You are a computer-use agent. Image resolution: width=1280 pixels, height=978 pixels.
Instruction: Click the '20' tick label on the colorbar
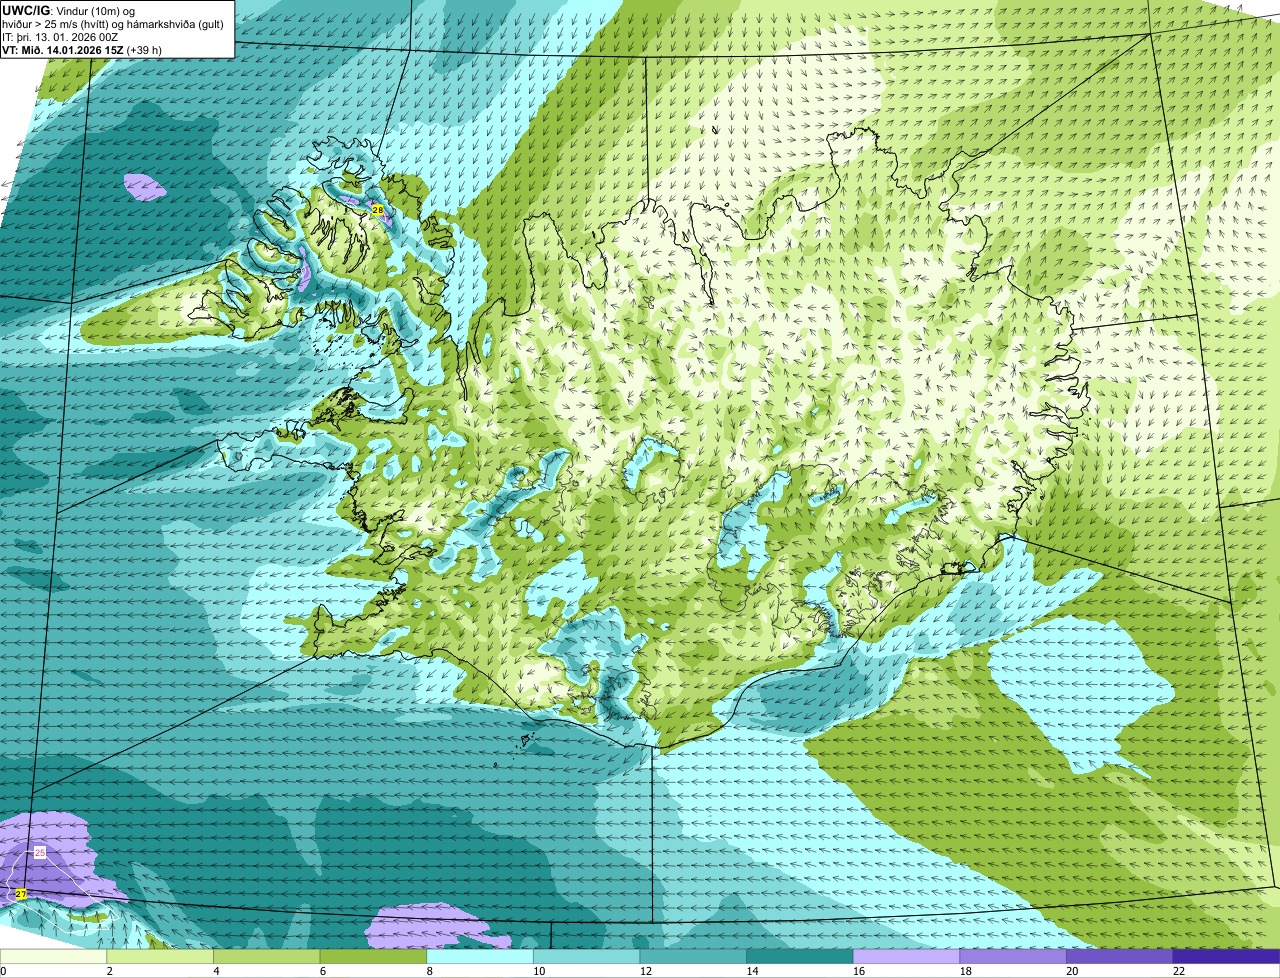(1072, 971)
